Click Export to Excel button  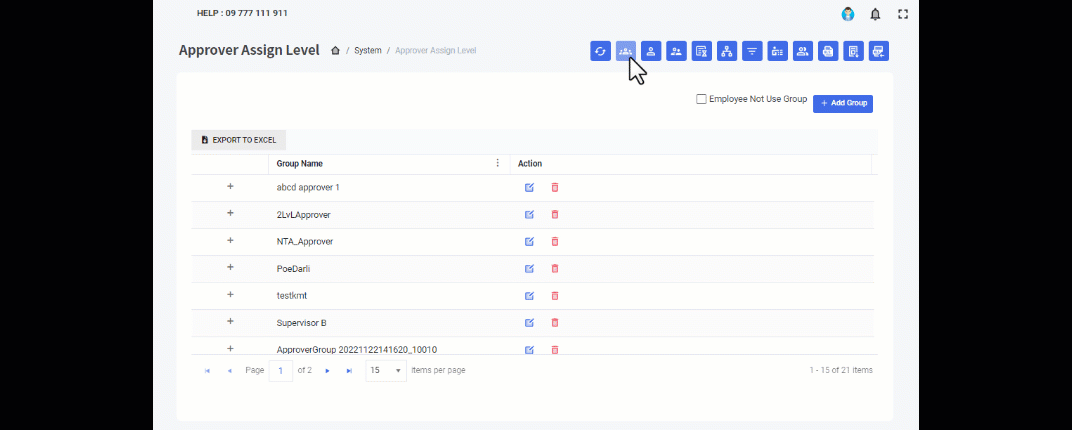click(238, 140)
